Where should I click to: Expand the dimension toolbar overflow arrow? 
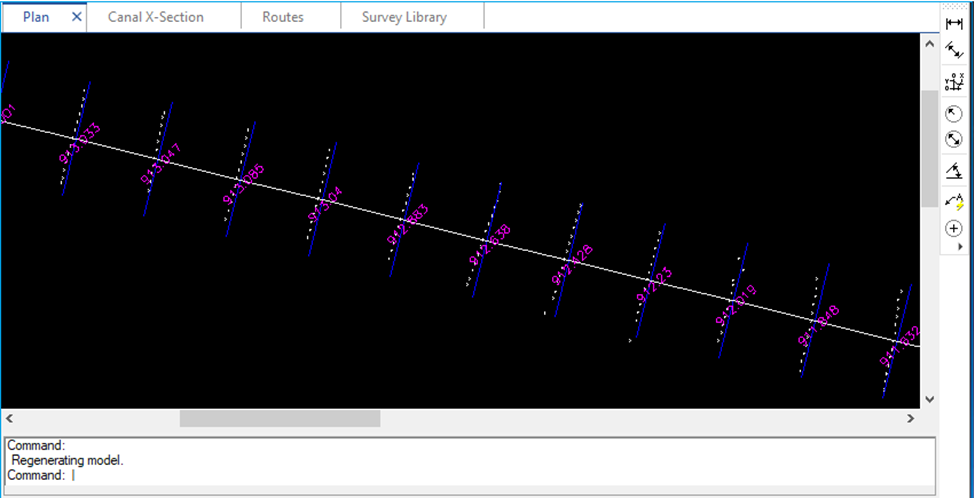tap(960, 246)
